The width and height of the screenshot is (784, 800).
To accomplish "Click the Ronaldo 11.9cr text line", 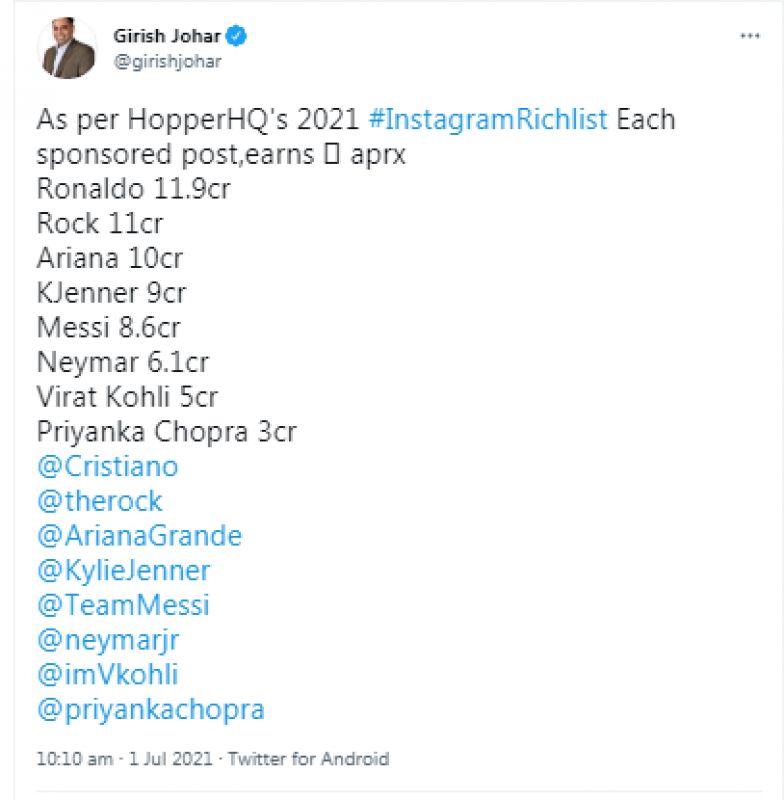I will click(133, 189).
